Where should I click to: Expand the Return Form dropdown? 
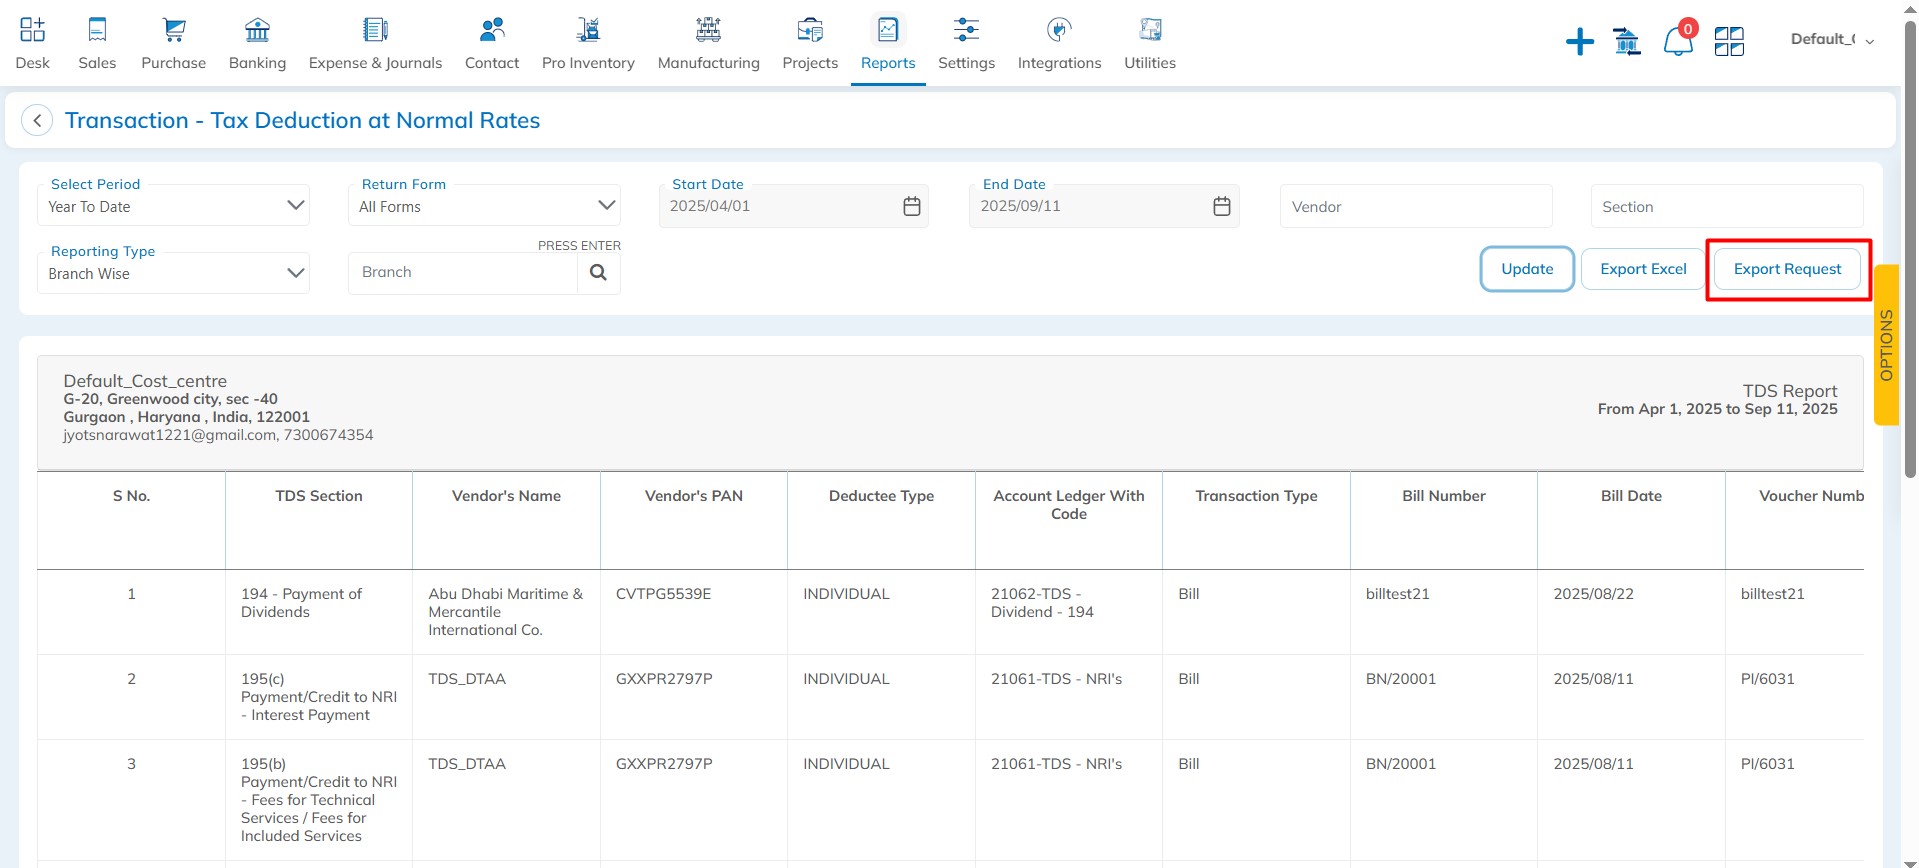(484, 206)
